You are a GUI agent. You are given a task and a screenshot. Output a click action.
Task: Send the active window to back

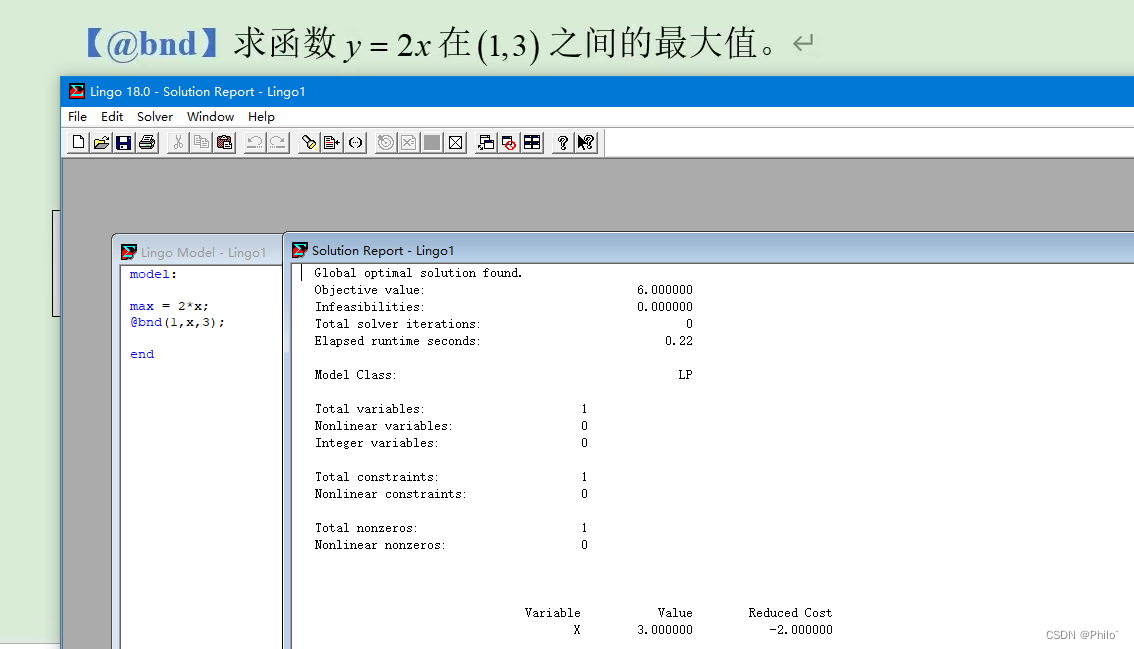click(x=486, y=143)
